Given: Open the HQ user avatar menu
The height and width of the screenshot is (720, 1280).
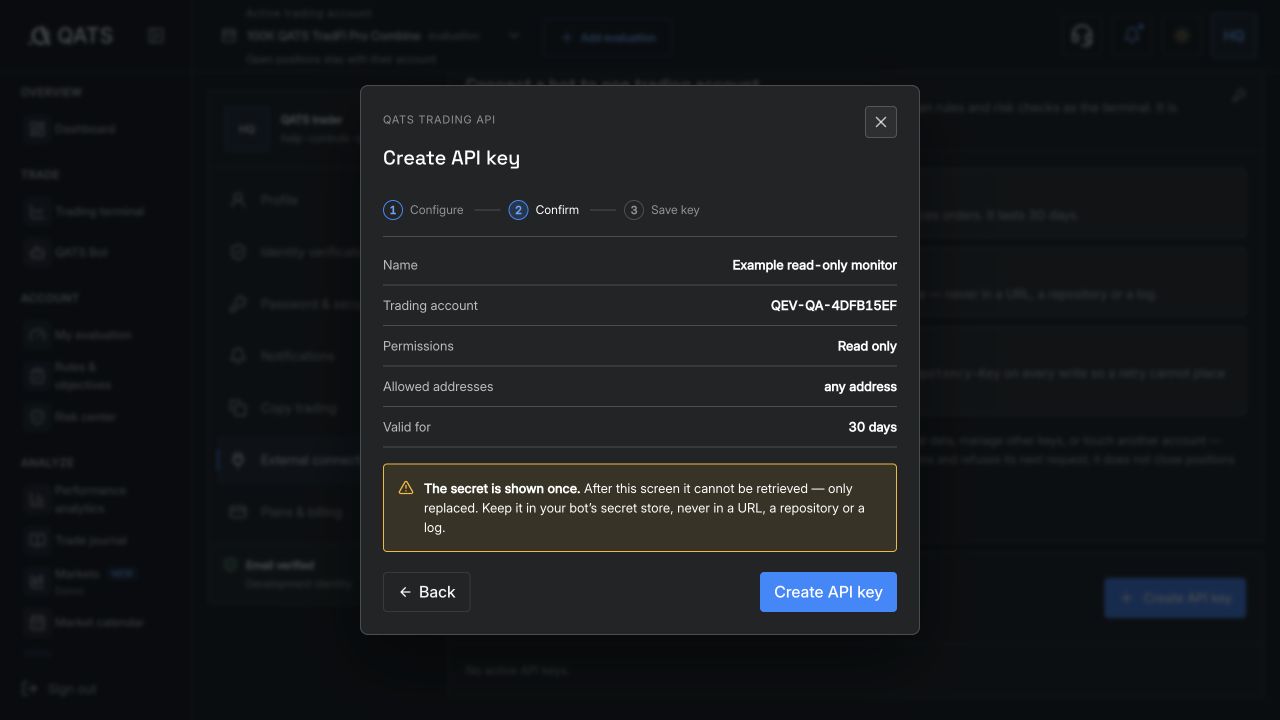Looking at the screenshot, I should (1234, 36).
